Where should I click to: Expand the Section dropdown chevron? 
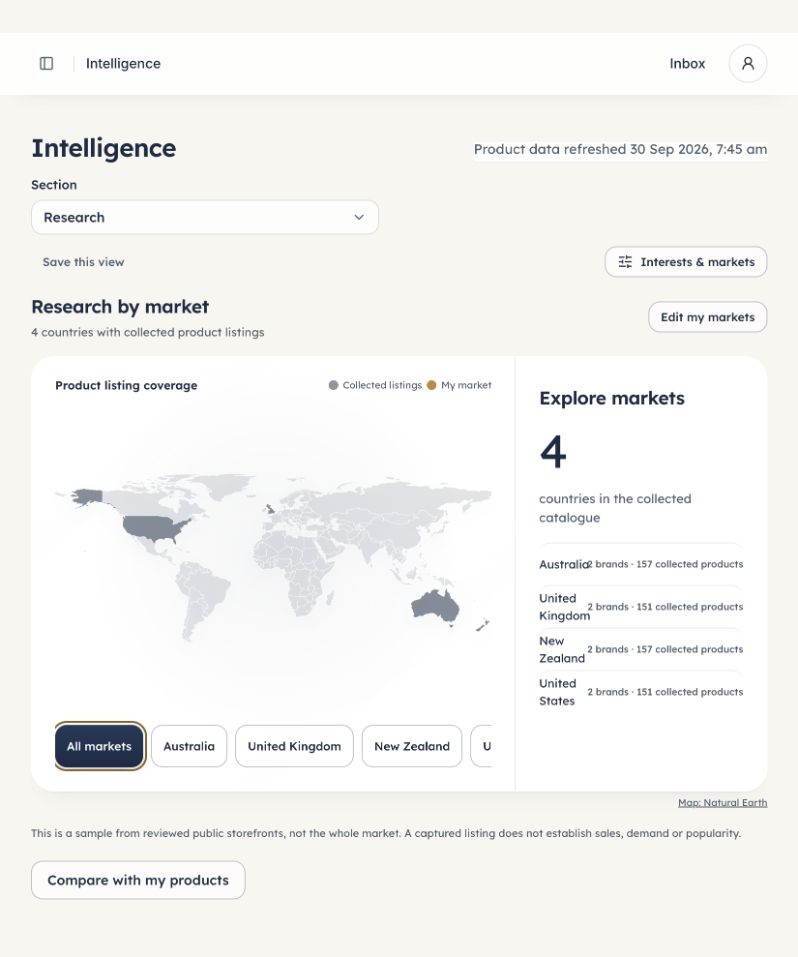coord(359,217)
